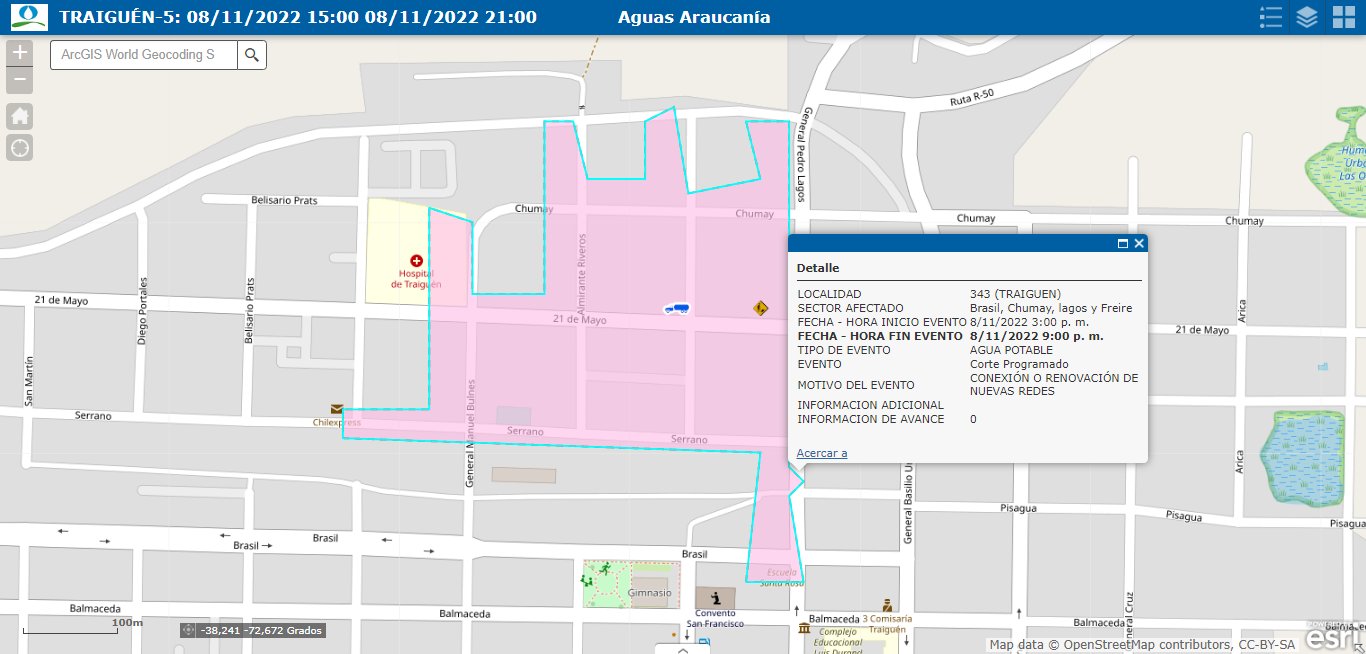Viewport: 1366px width, 654px height.
Task: Click the roadwork warning sign marker
Action: [761, 308]
